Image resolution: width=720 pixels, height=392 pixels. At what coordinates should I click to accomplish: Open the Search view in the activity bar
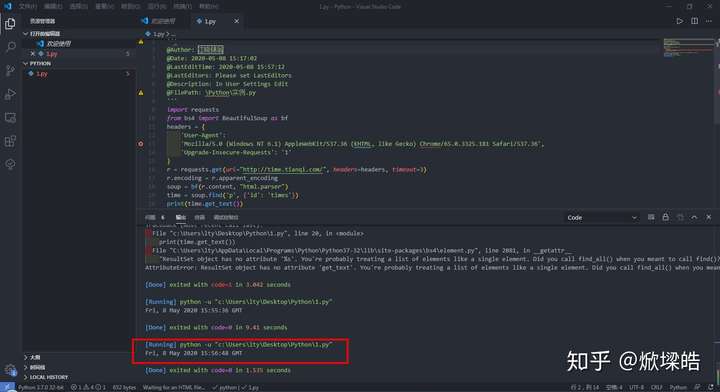(10, 47)
